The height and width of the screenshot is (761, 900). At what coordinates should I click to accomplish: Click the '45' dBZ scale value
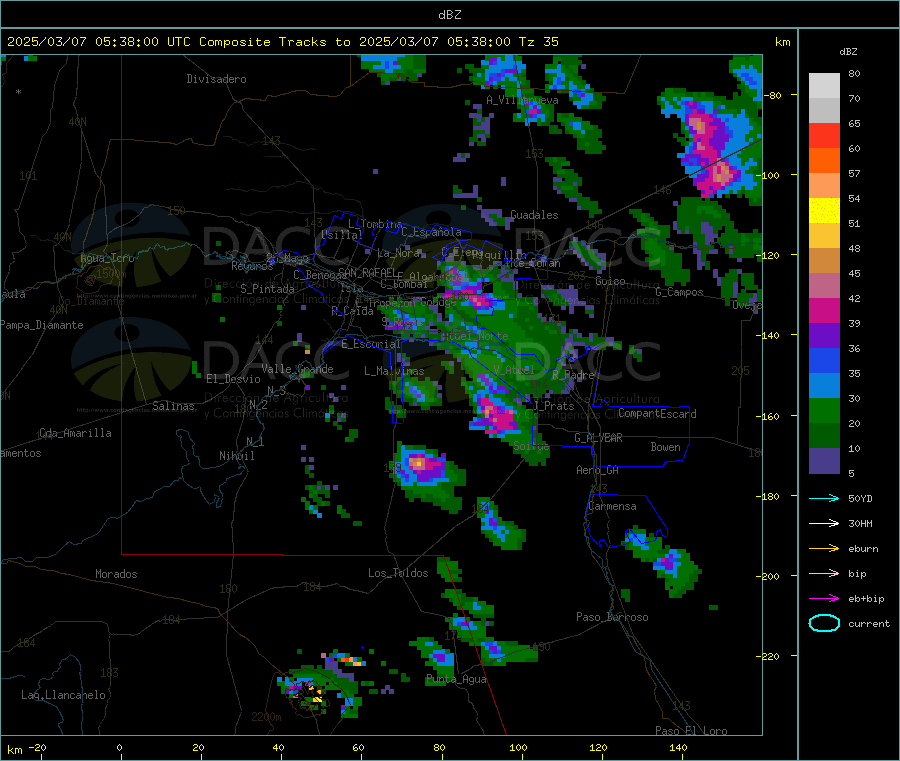click(854, 274)
